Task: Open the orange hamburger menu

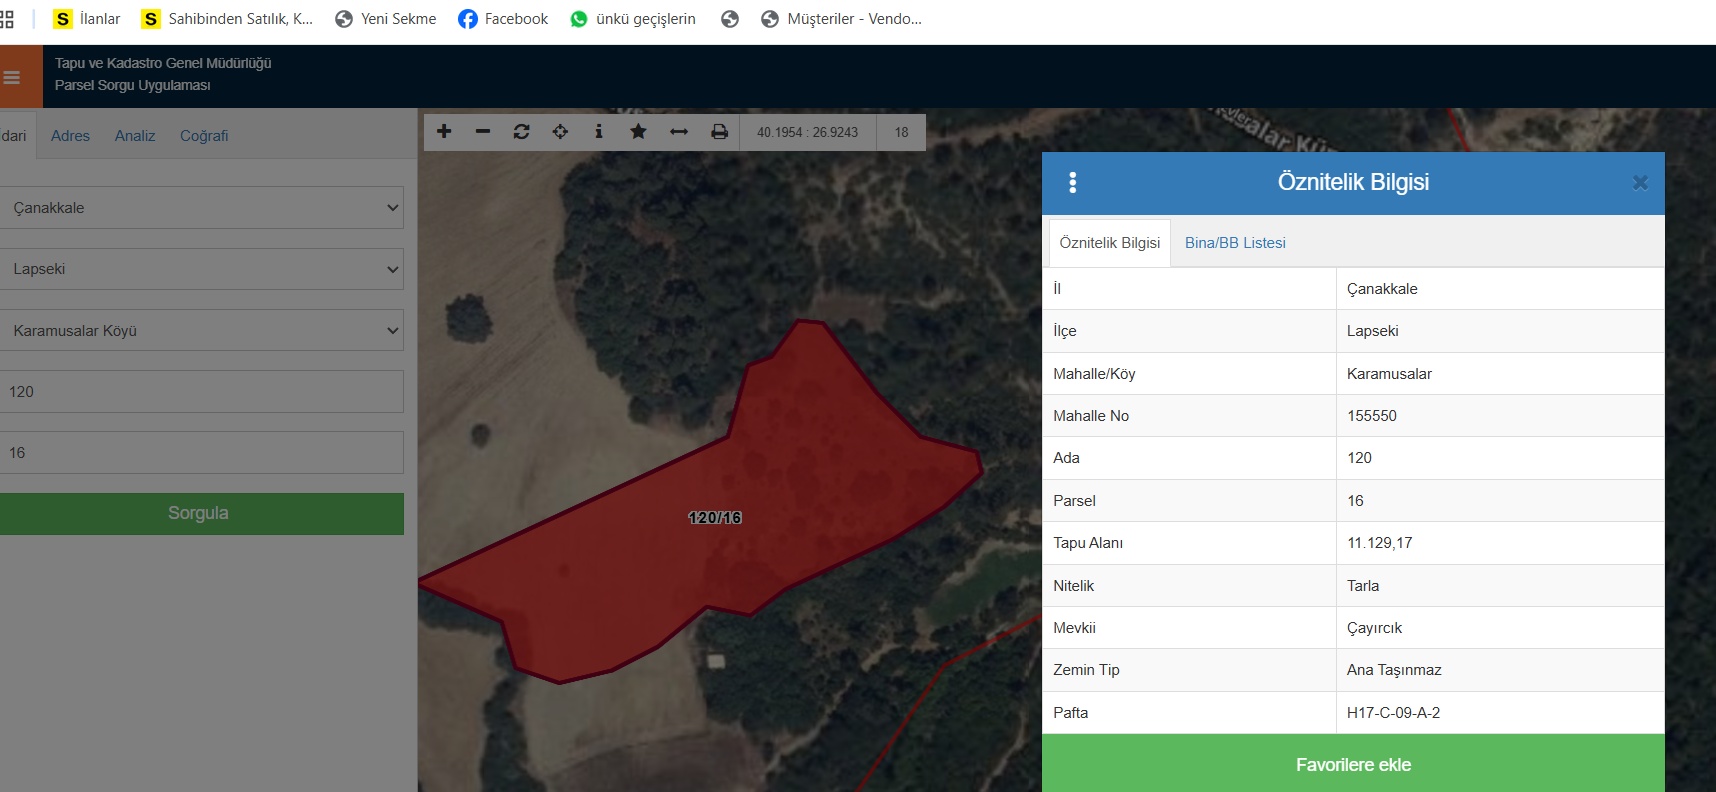Action: tap(12, 77)
